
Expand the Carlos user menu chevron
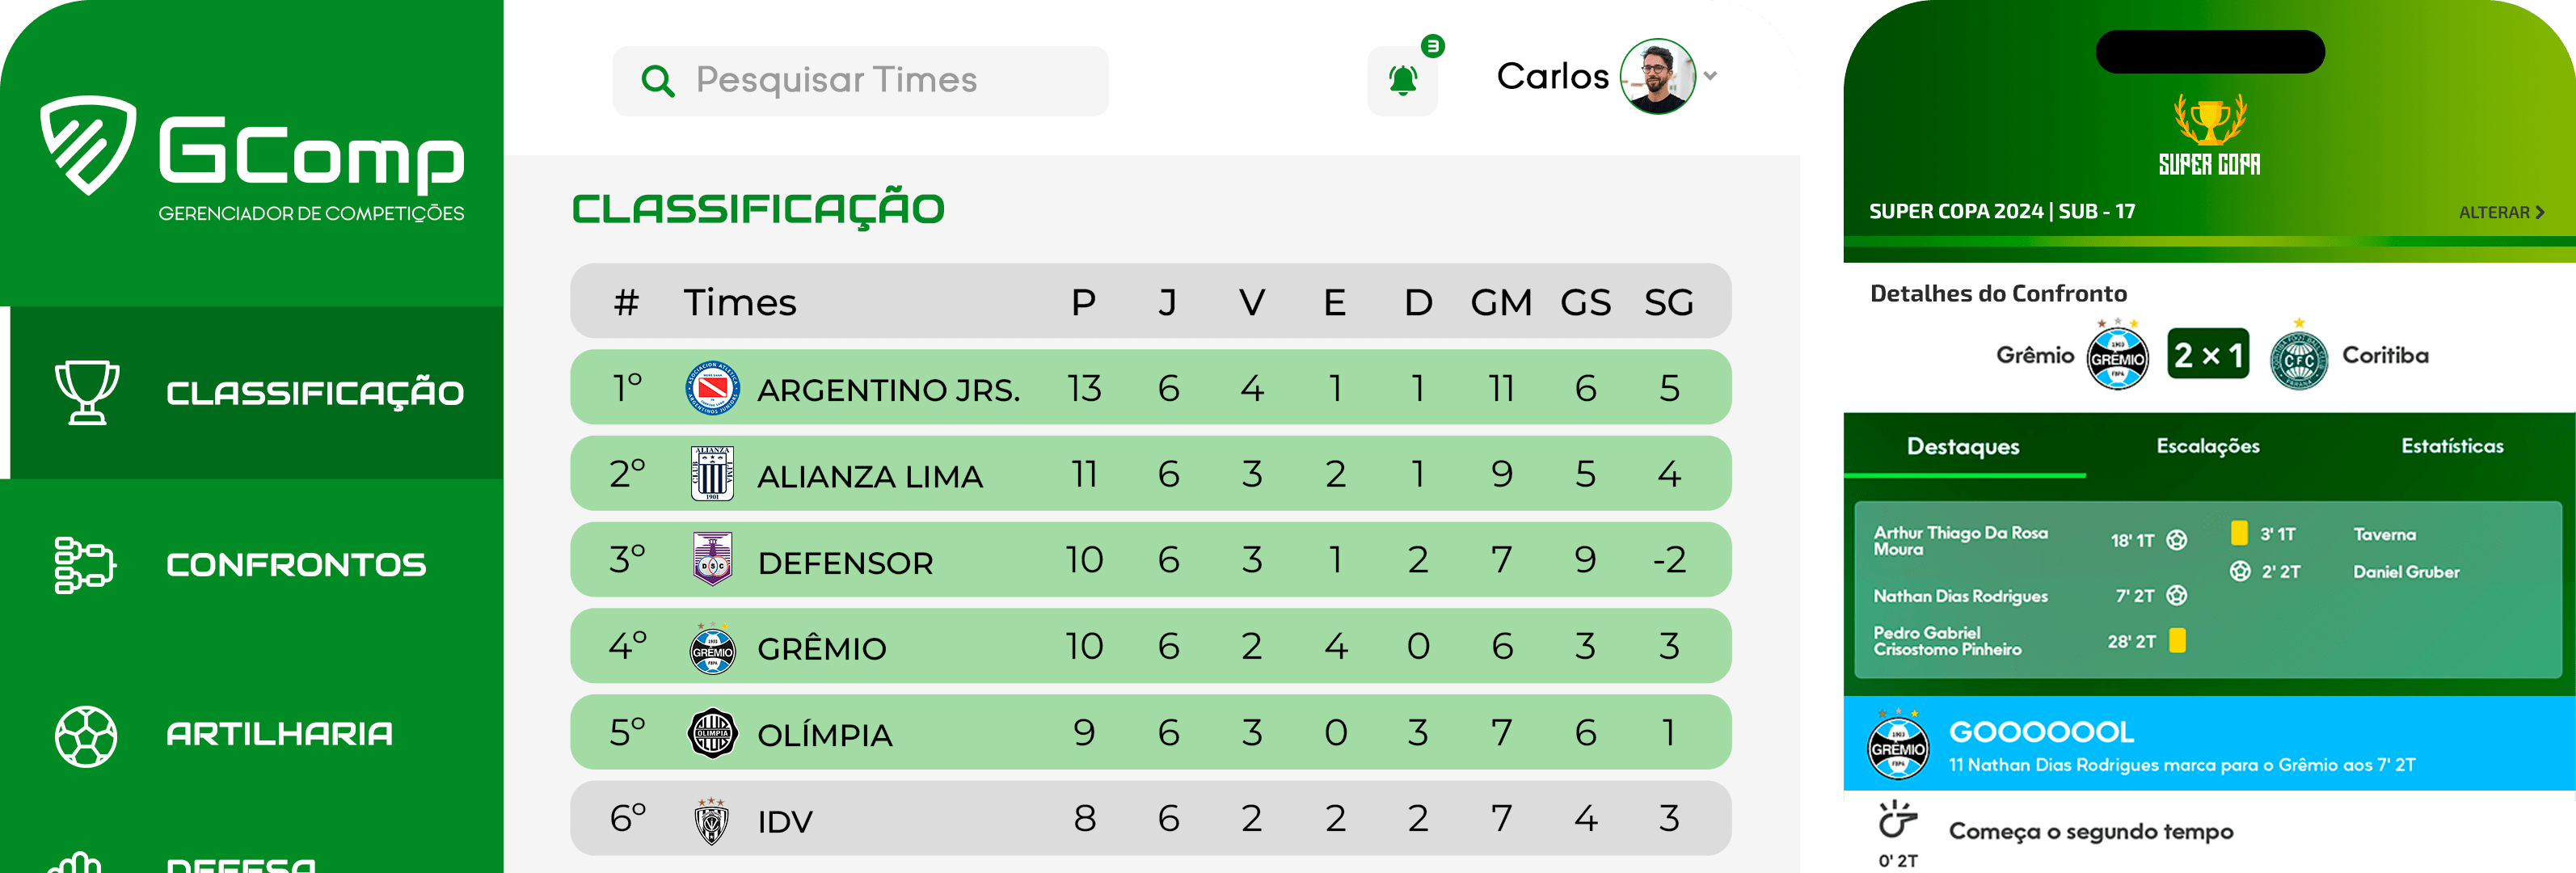[x=1710, y=76]
